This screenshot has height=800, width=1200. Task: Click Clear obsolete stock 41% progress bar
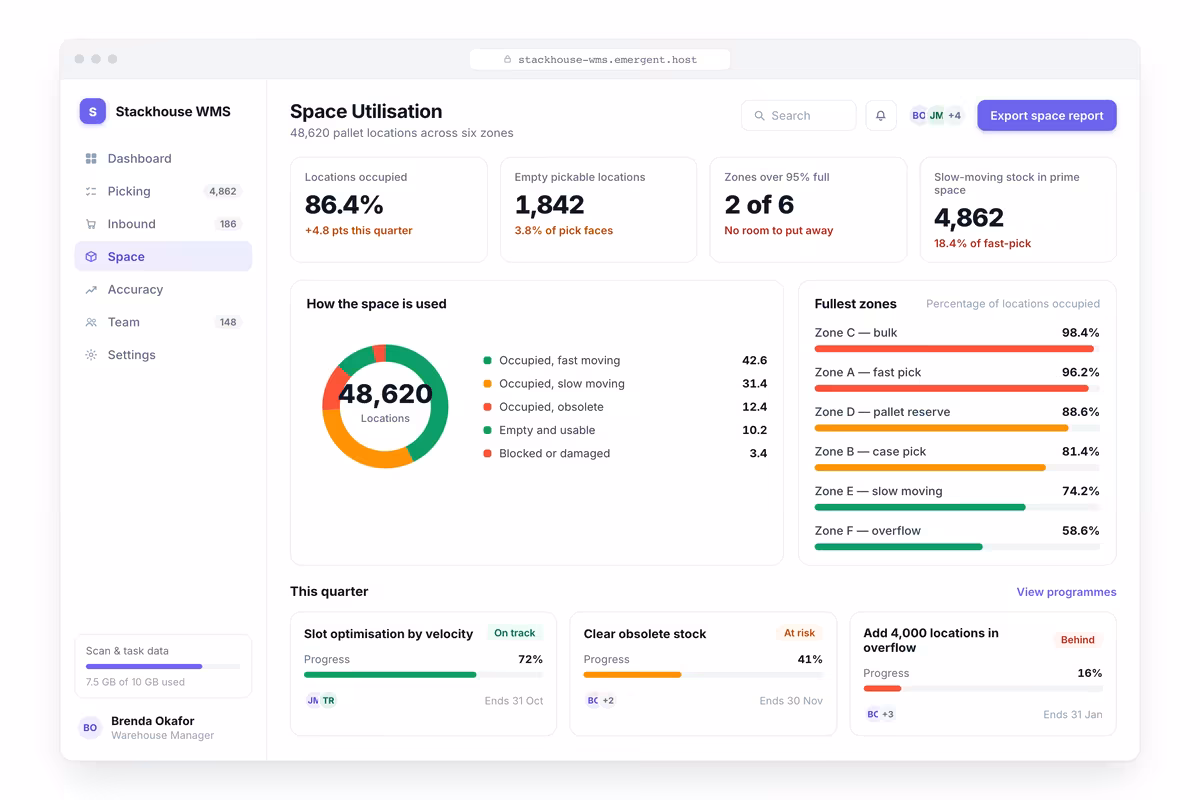pyautogui.click(x=703, y=675)
